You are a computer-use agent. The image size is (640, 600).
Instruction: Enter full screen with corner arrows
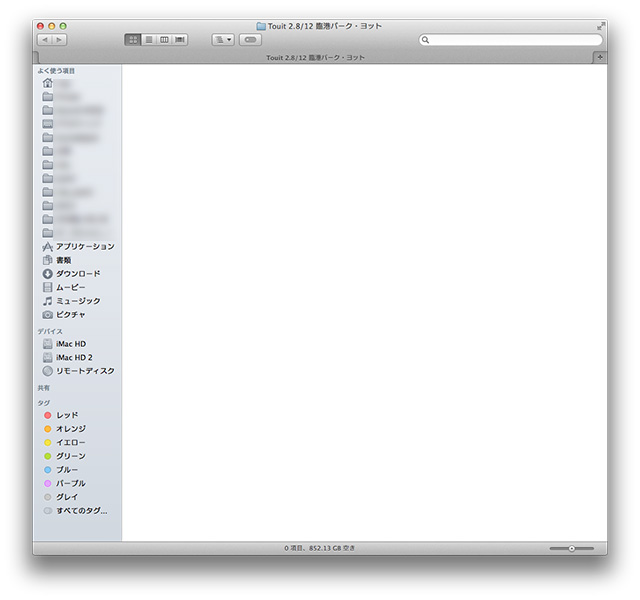pos(600,26)
